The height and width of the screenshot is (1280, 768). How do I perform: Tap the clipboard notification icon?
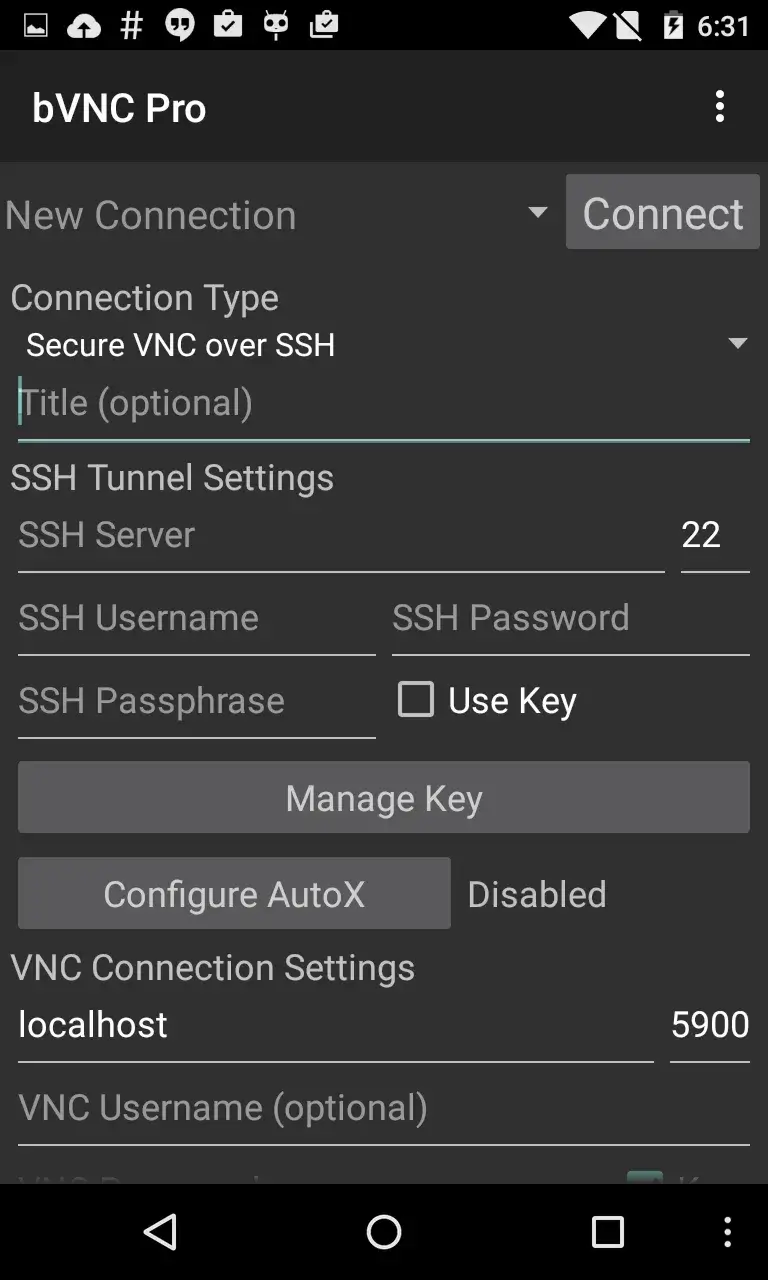click(x=228, y=25)
